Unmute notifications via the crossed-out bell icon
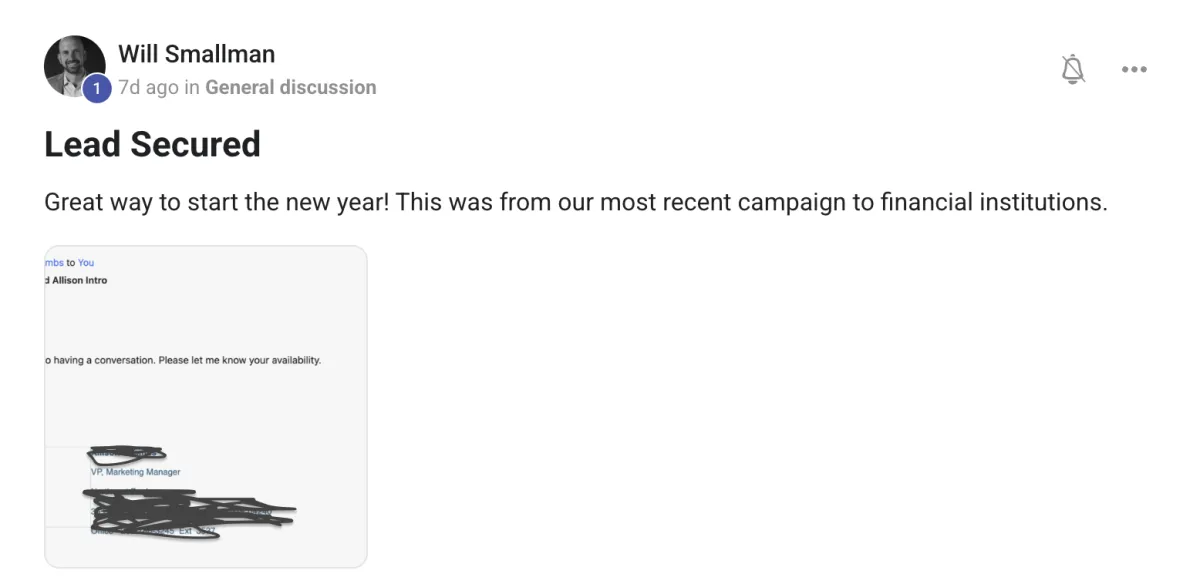Image resolution: width=1200 pixels, height=584 pixels. 1073,68
